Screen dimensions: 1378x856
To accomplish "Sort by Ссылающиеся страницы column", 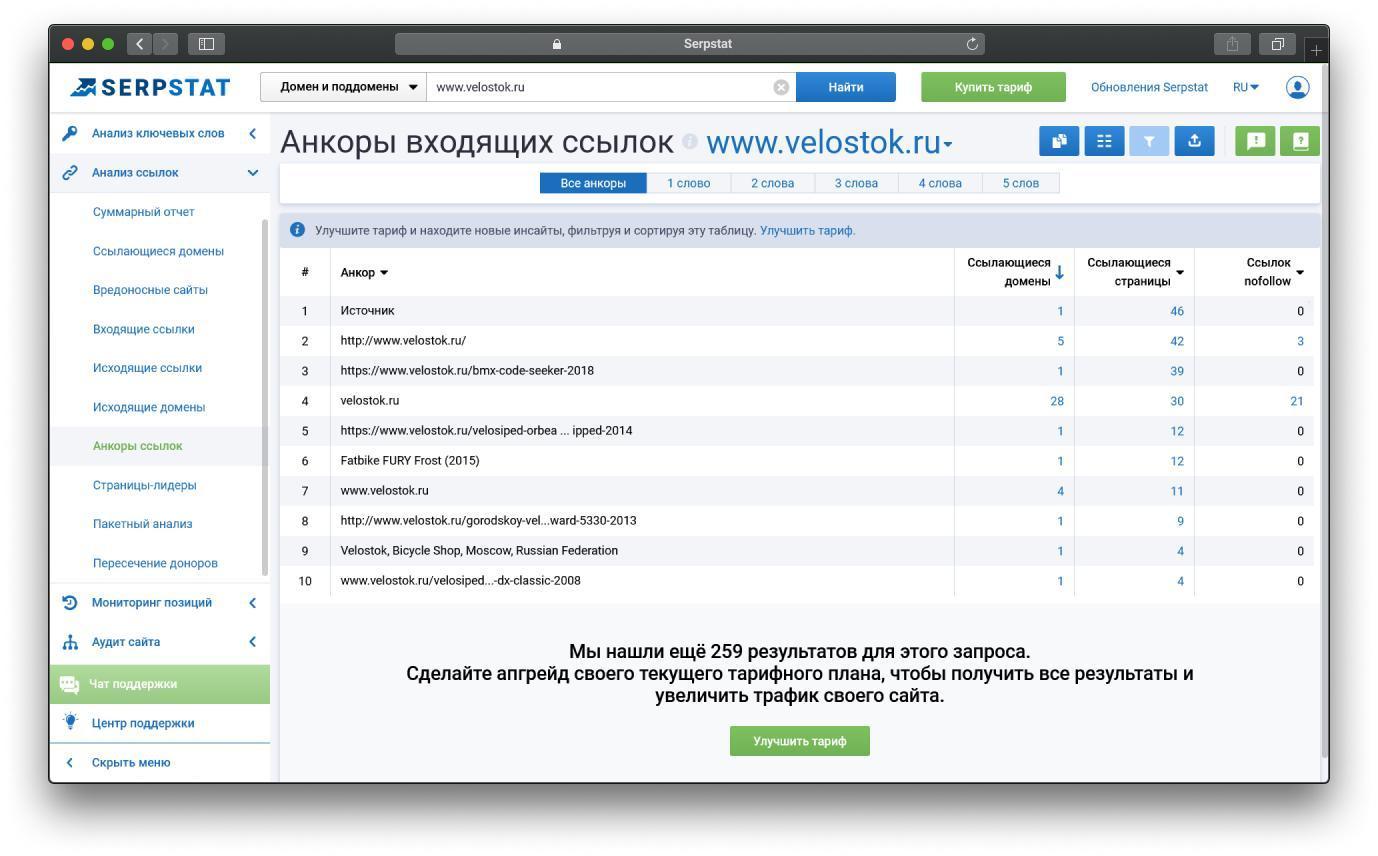I will click(x=1135, y=272).
